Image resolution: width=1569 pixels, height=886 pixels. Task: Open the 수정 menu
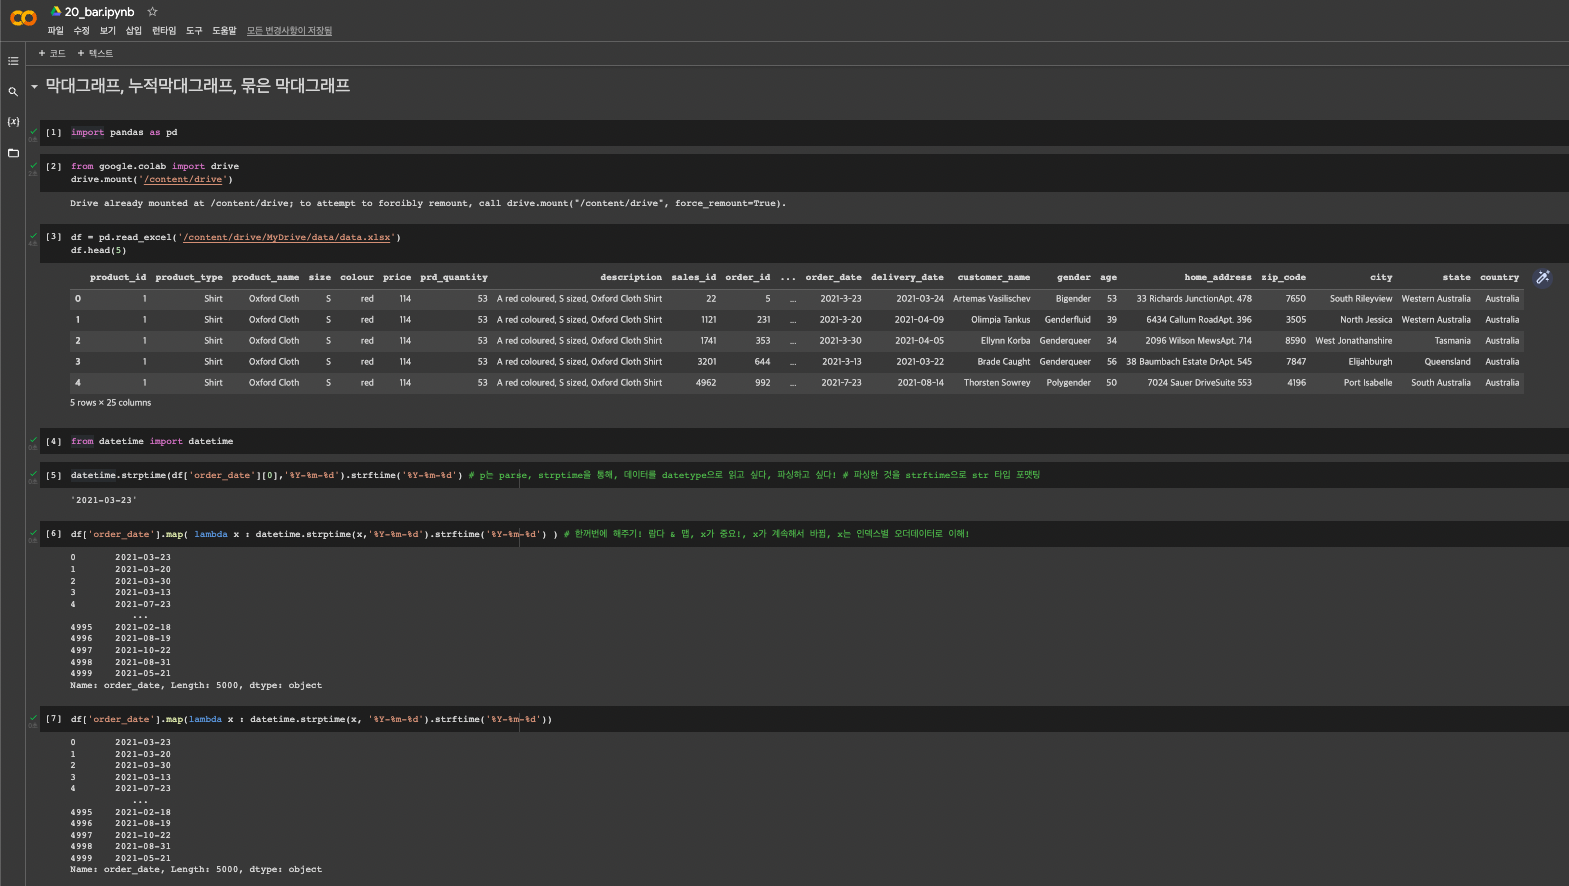click(x=81, y=31)
